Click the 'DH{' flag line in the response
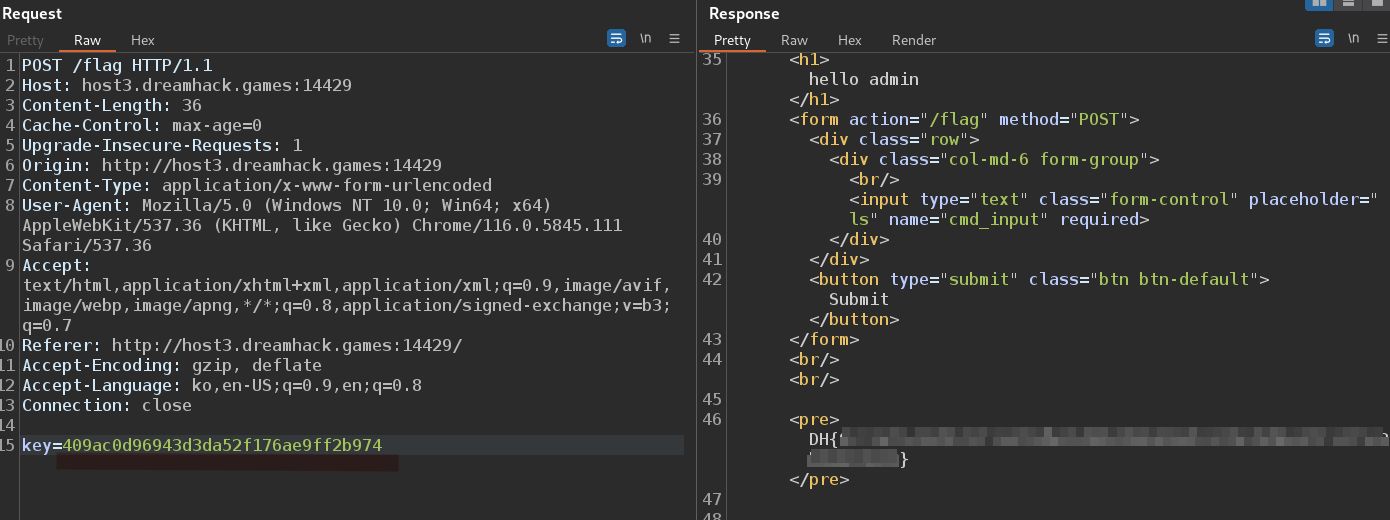The width and height of the screenshot is (1390, 520). coord(1098,439)
